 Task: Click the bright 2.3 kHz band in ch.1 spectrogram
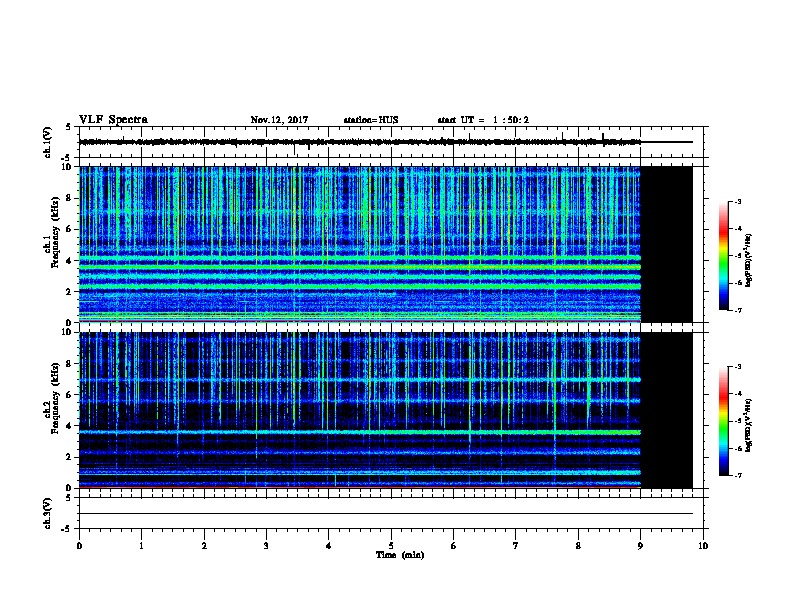pos(360,286)
